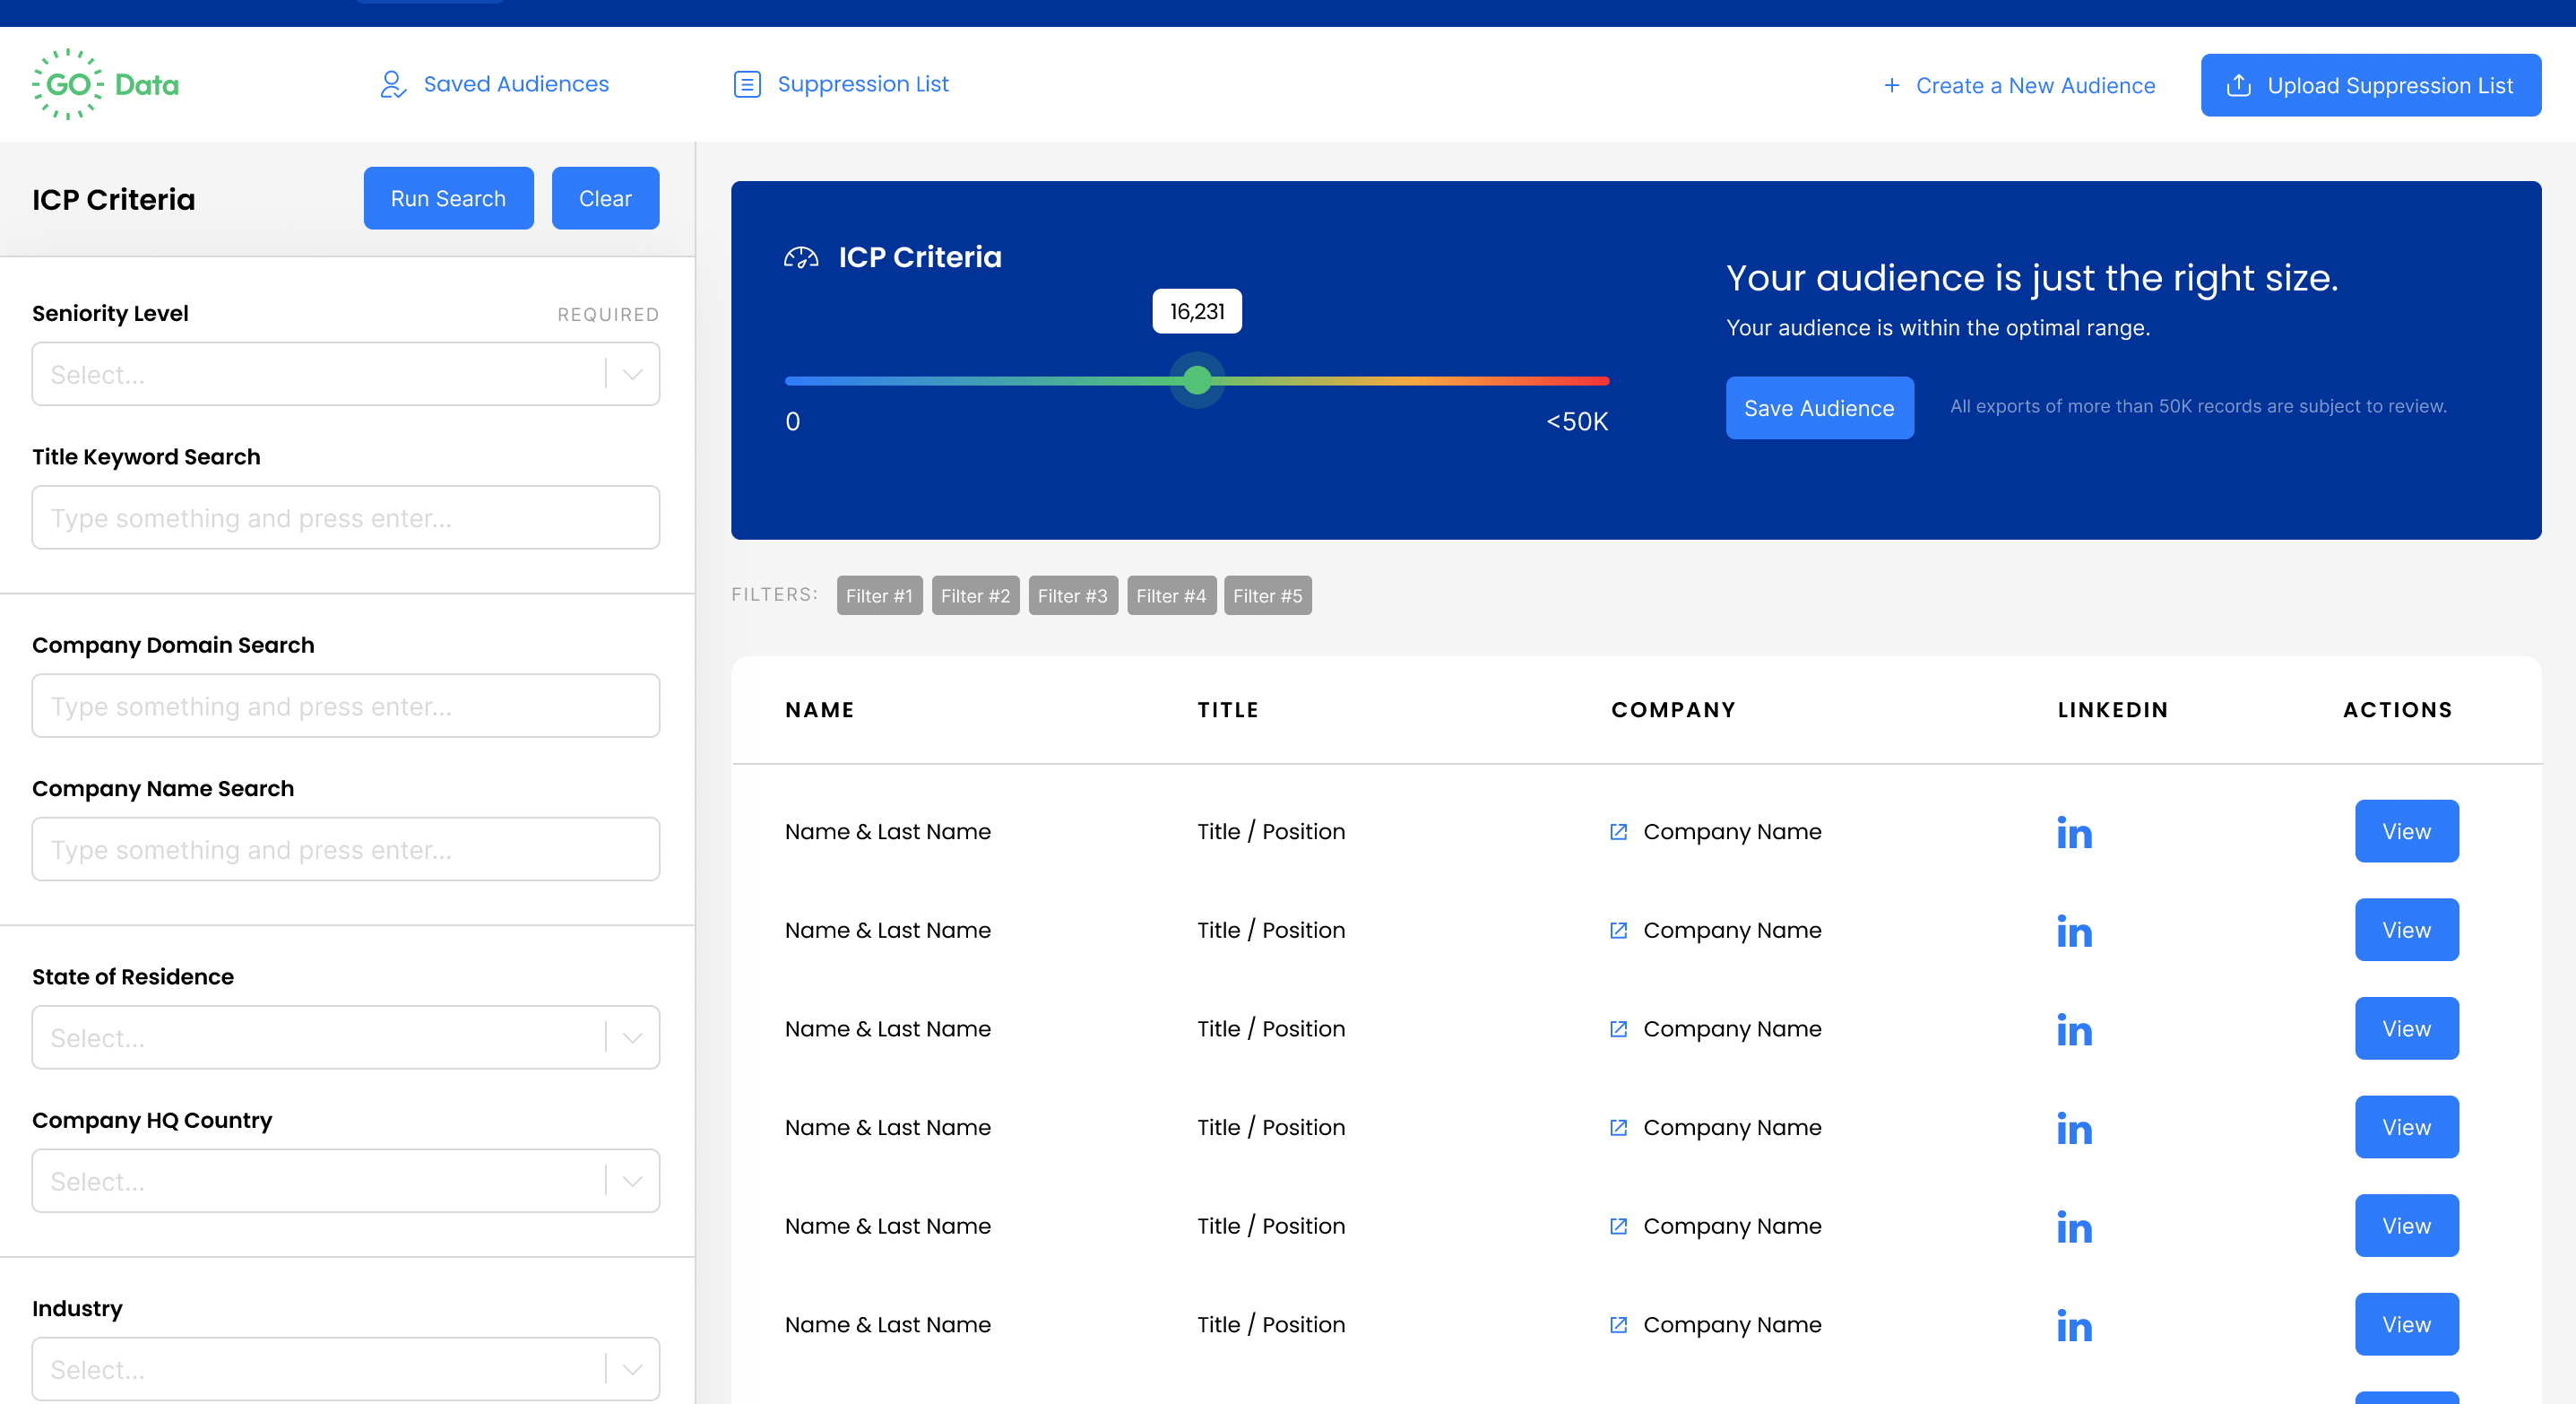
Task: Click the Suppression List document icon
Action: click(747, 84)
